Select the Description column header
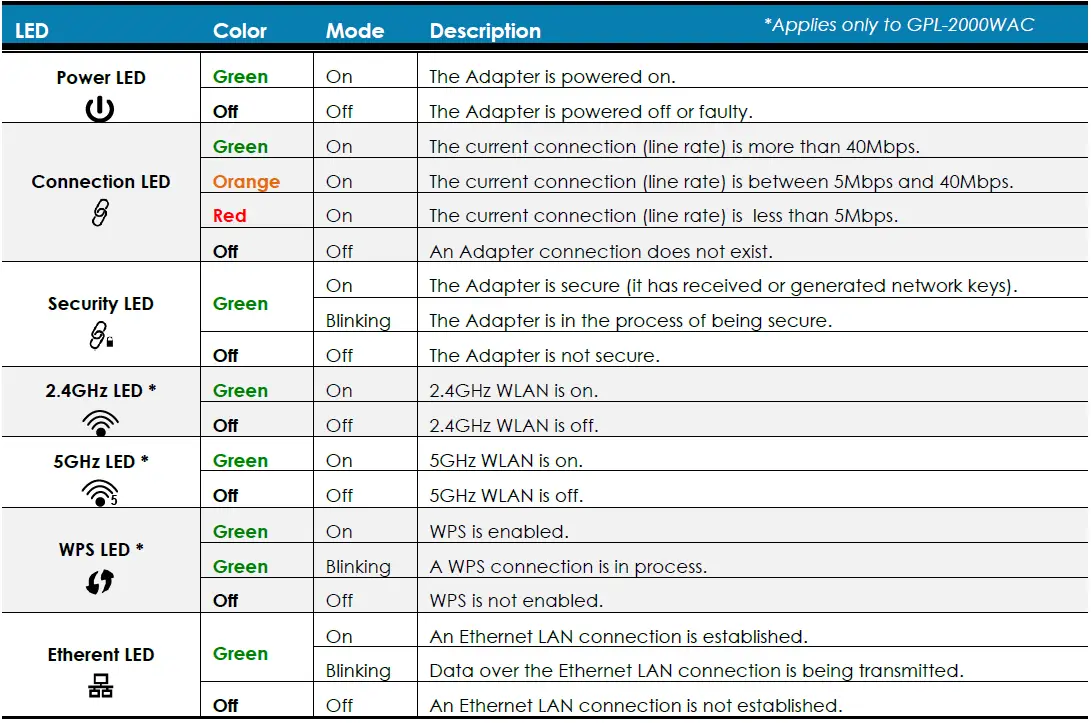This screenshot has width=1091, height=723. click(x=485, y=31)
